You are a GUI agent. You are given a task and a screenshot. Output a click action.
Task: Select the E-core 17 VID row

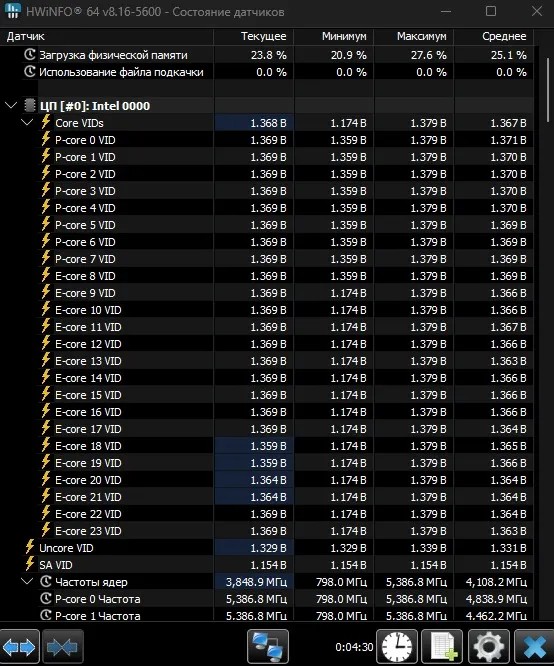(267, 429)
